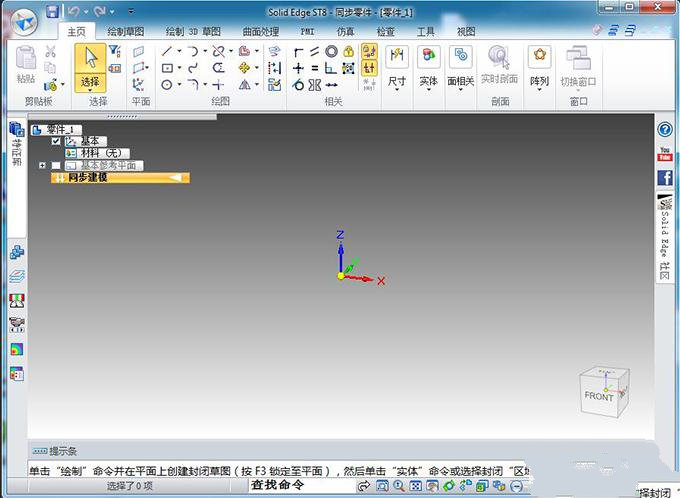This screenshot has width=680, height=498.
Task: Select the Circle drawing tool
Action: coord(167,85)
